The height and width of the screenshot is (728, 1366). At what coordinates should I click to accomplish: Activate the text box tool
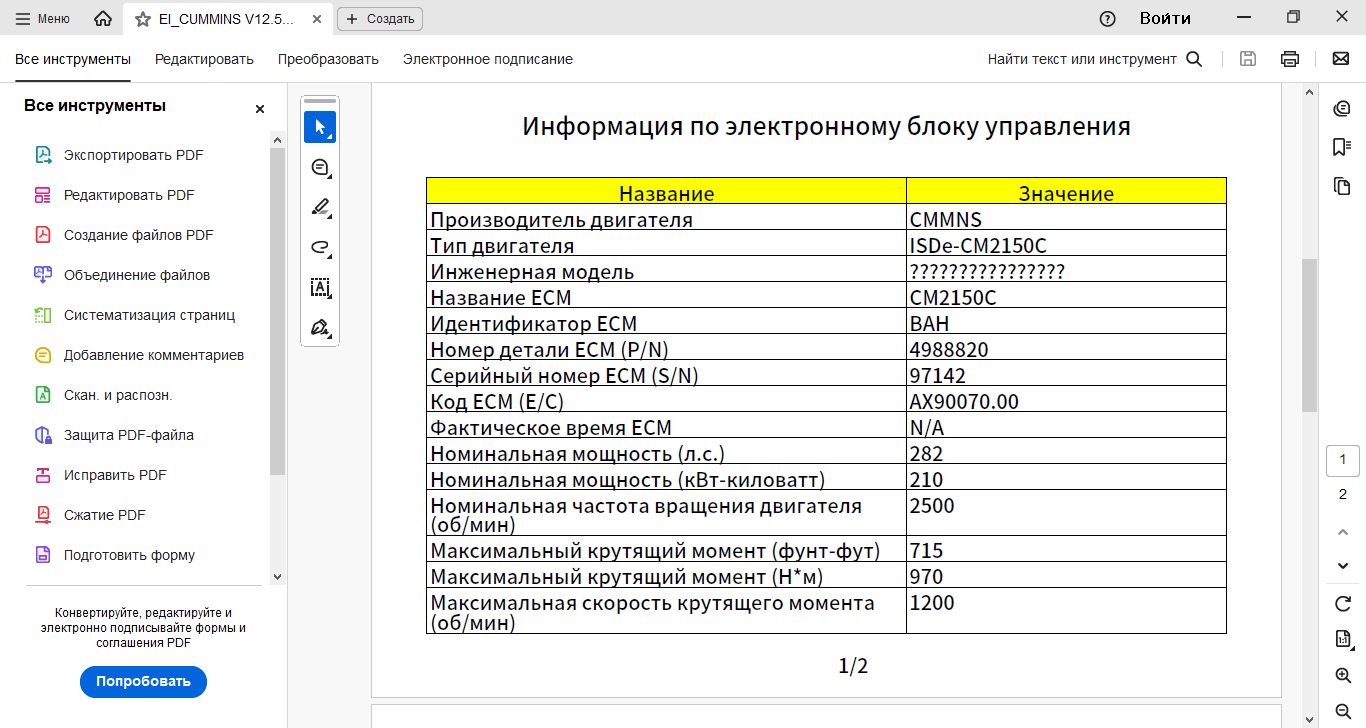[320, 287]
